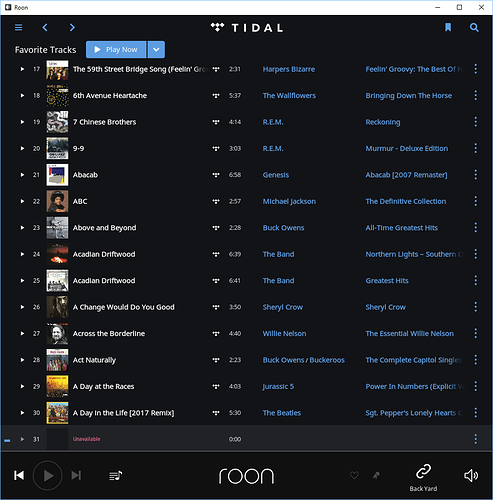Click the Unavailable label on track 31
The width and height of the screenshot is (493, 500).
coord(86,439)
